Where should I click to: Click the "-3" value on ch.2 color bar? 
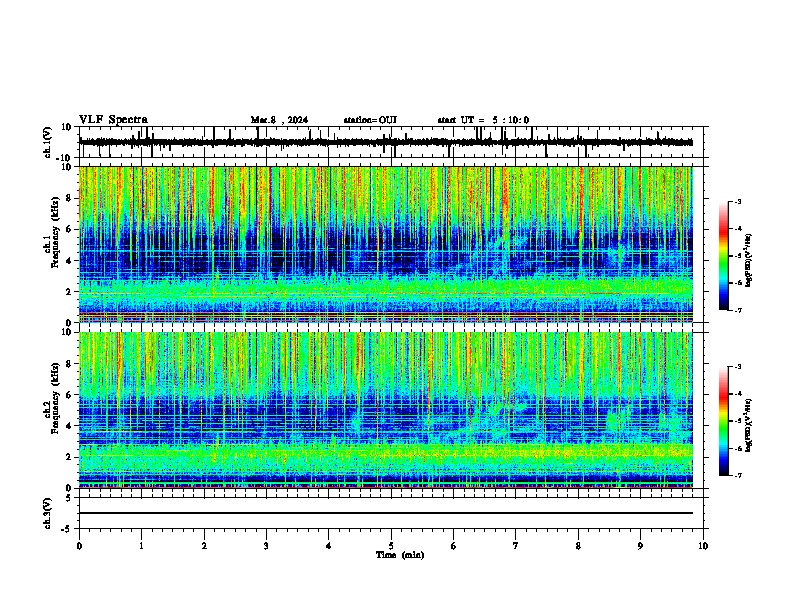(737, 367)
